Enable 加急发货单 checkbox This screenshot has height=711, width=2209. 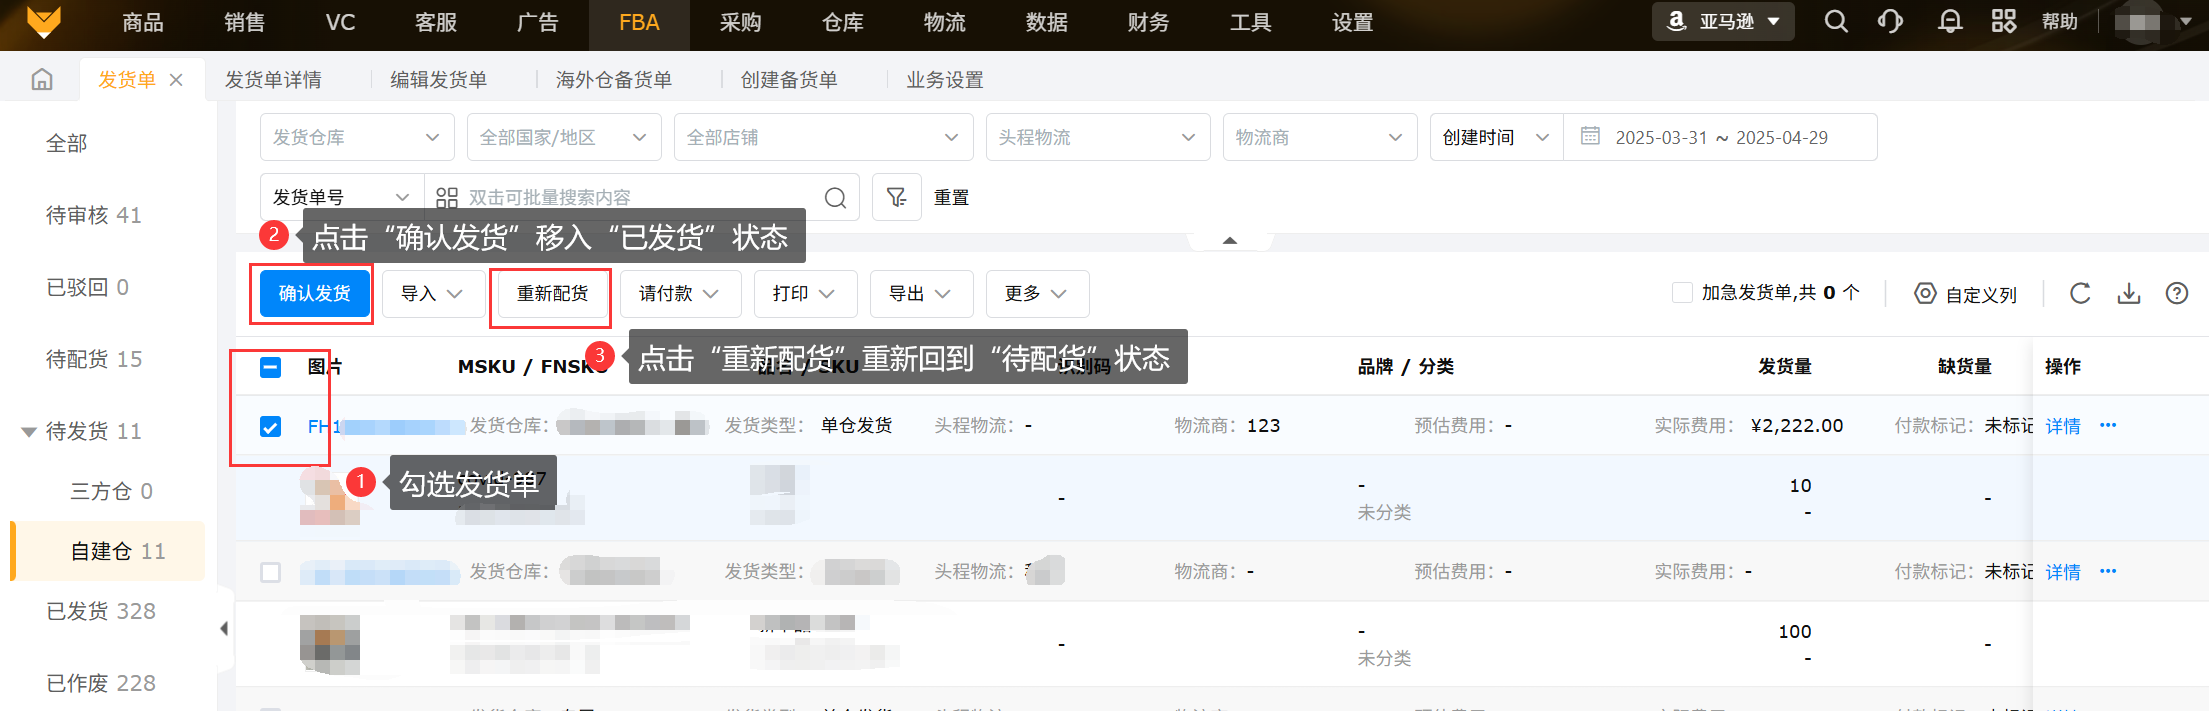[x=1682, y=292]
